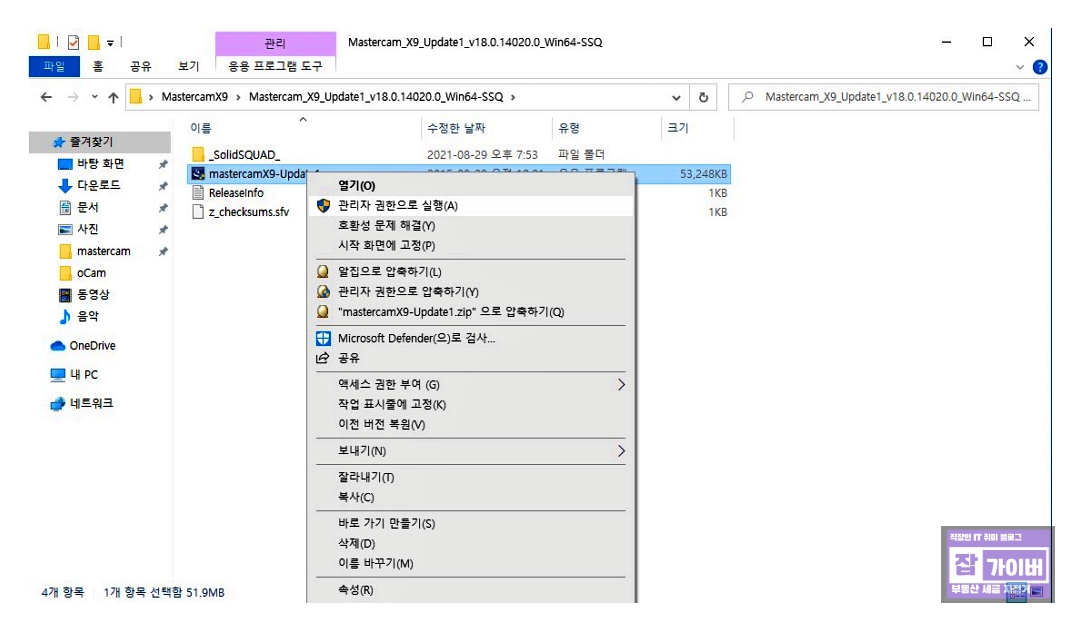The height and width of the screenshot is (631, 1080).
Task: Click the forward navigation arrow
Action: 72,97
